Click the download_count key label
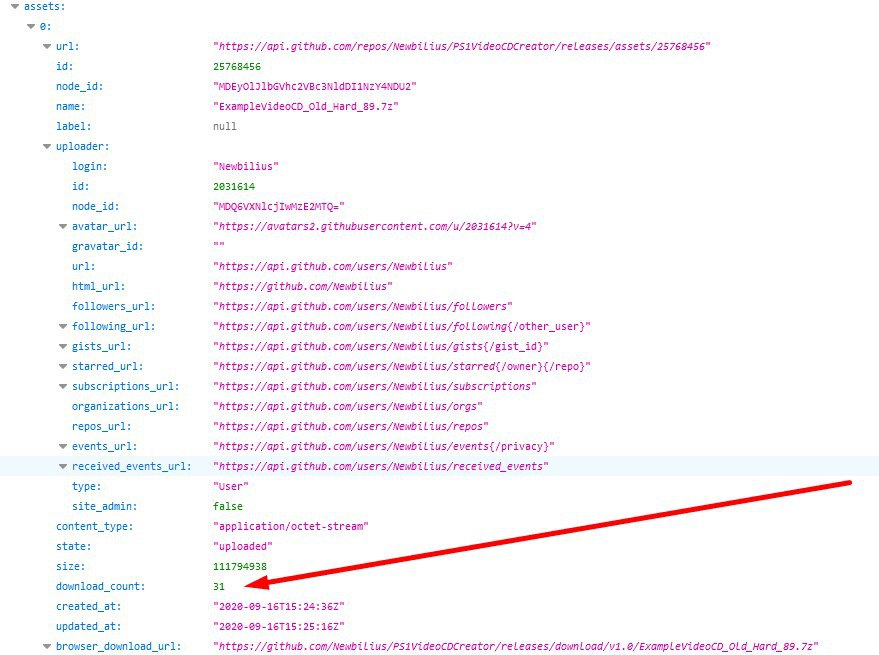The width and height of the screenshot is (879, 655). pos(100,587)
